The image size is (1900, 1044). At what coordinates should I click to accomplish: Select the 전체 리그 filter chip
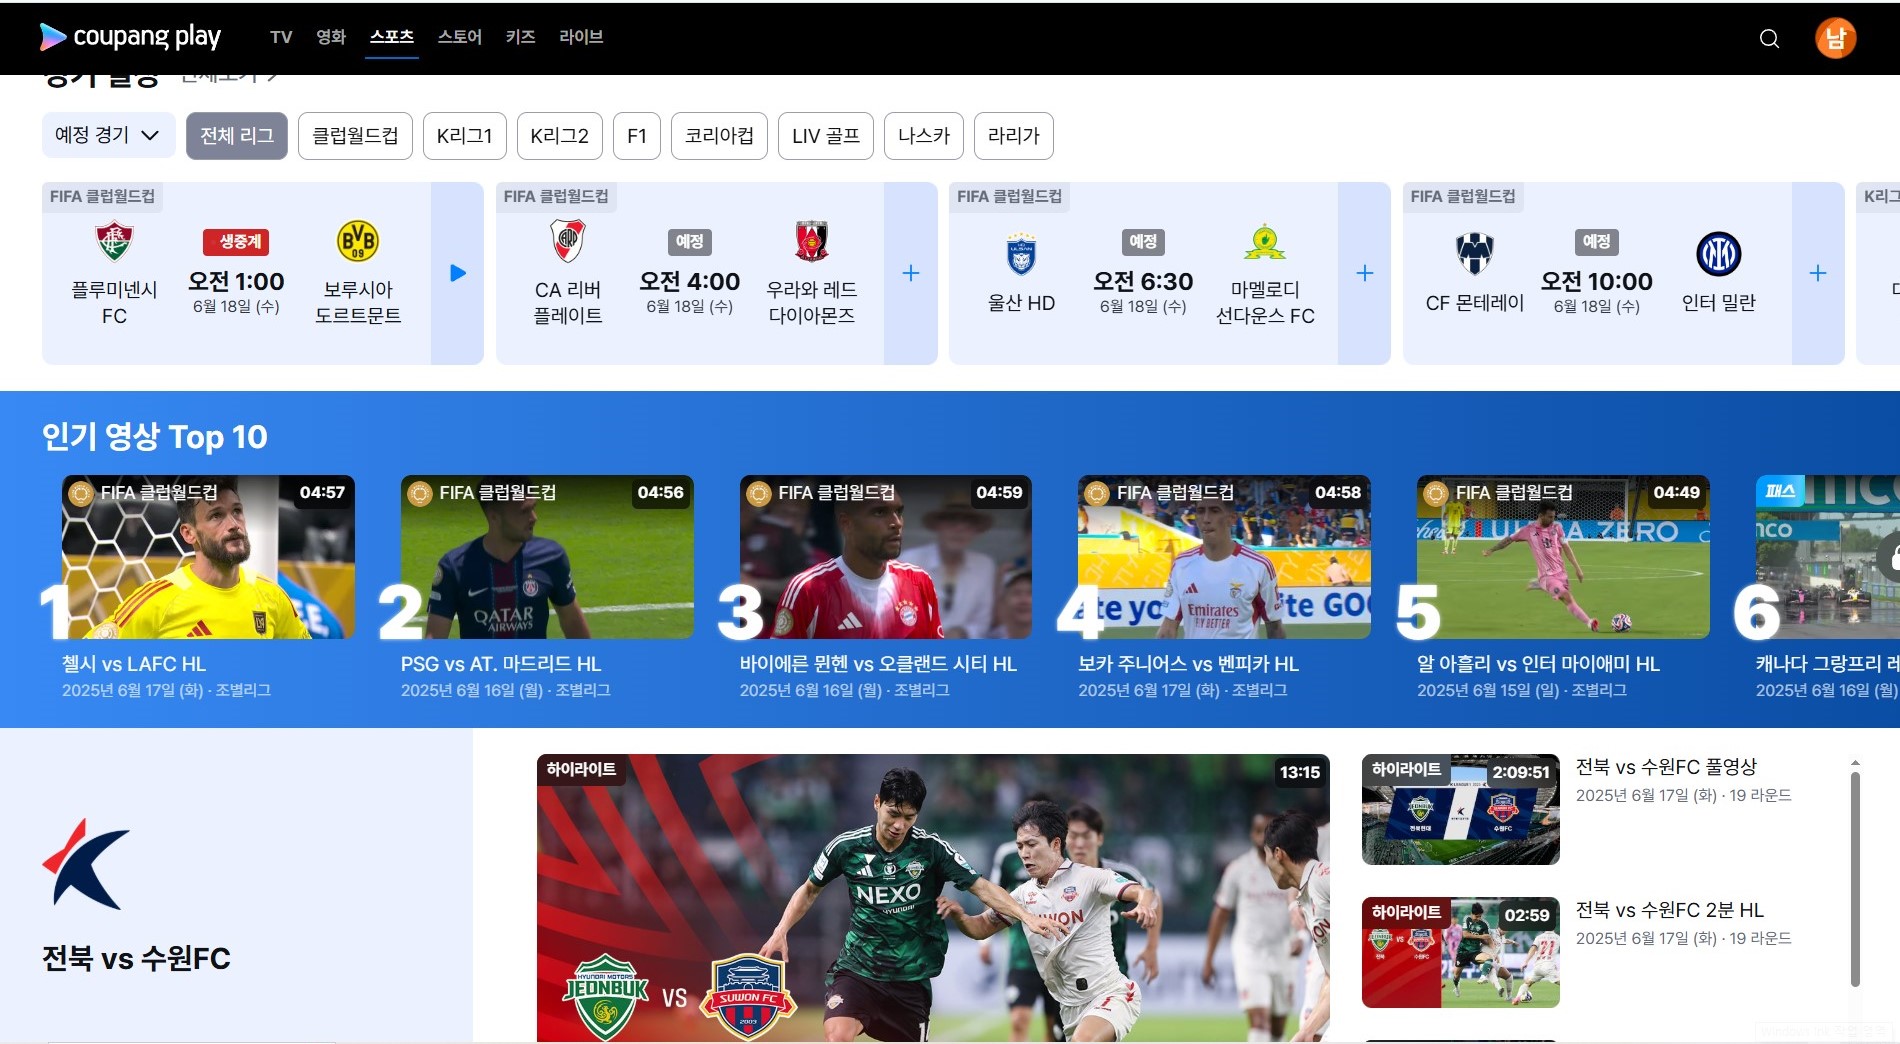(x=237, y=135)
